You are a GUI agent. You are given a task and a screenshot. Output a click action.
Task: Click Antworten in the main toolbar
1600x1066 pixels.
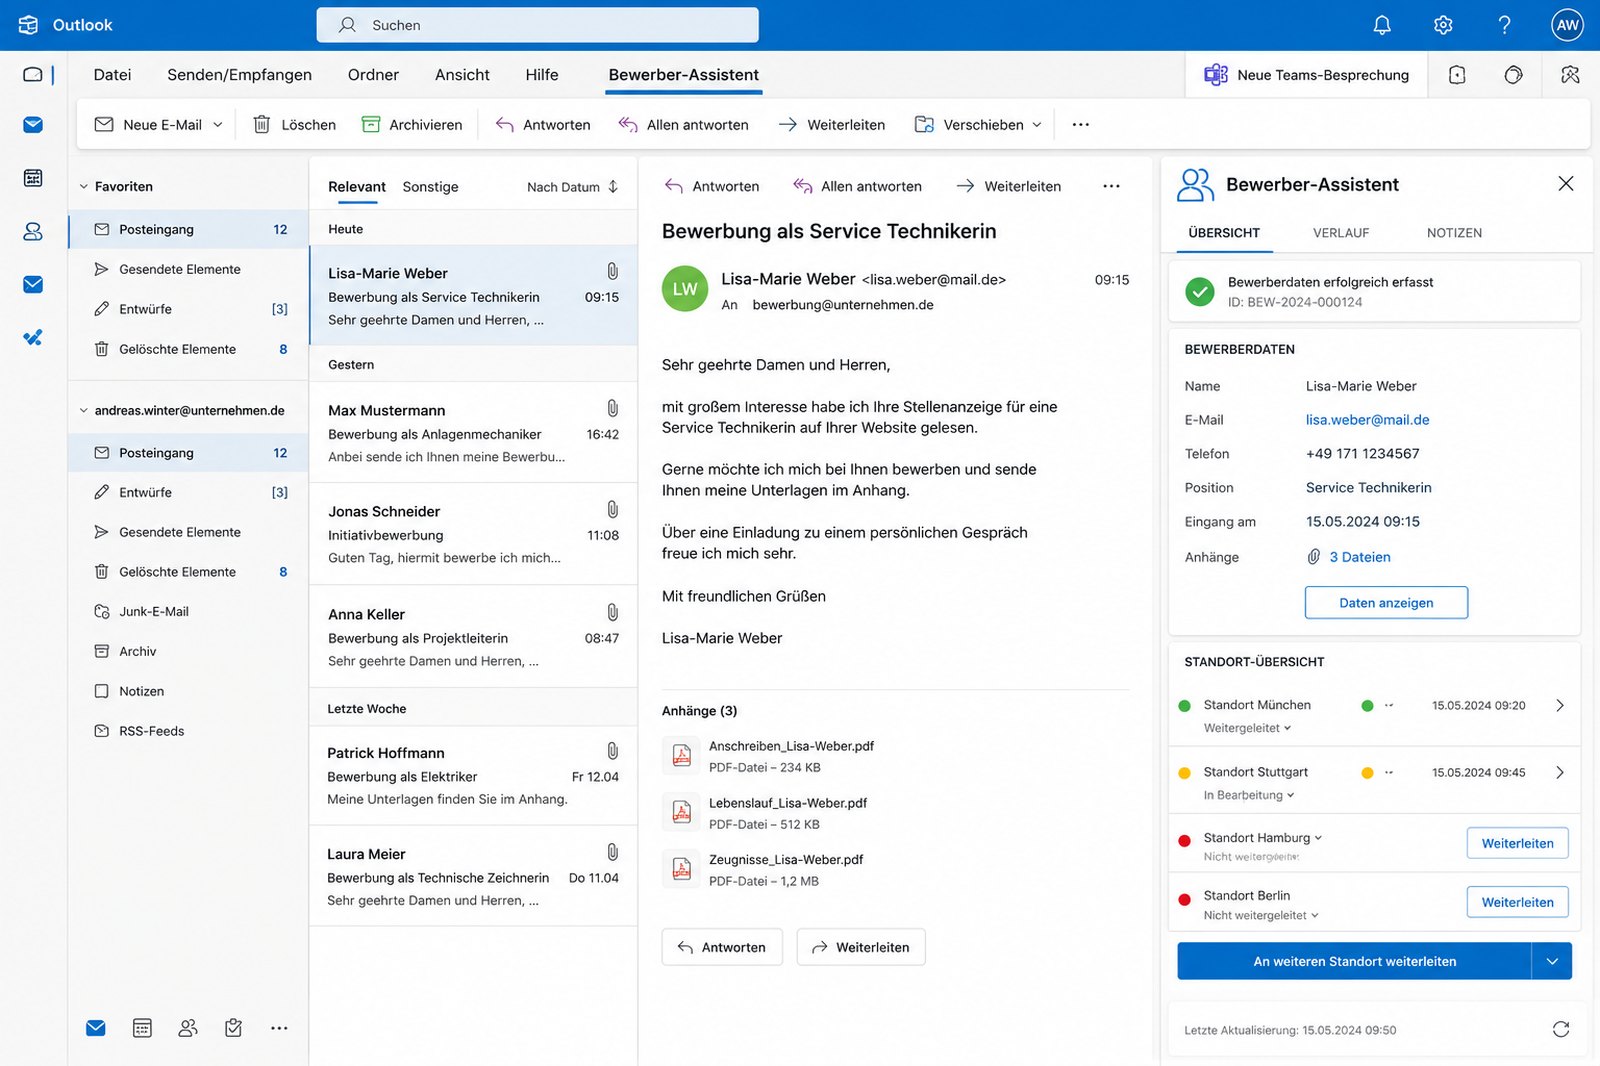(543, 125)
